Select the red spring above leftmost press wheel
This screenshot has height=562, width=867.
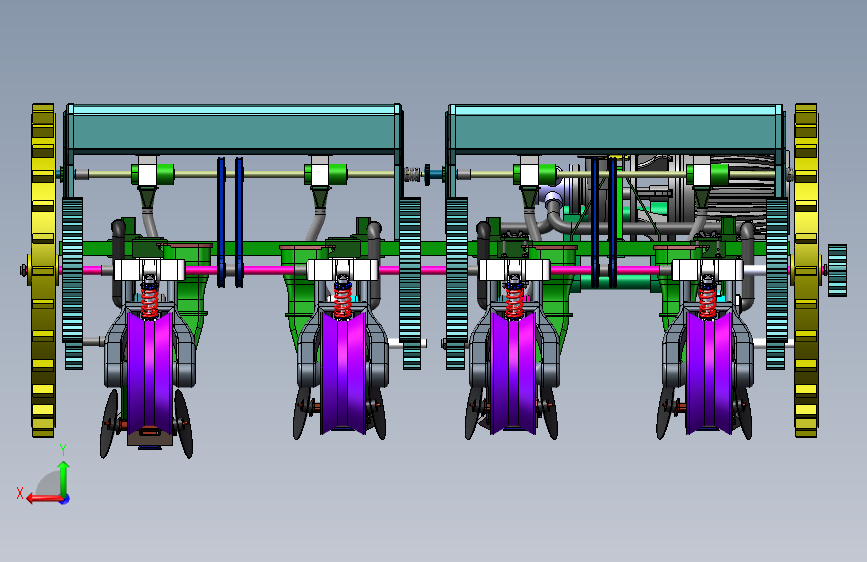149,302
